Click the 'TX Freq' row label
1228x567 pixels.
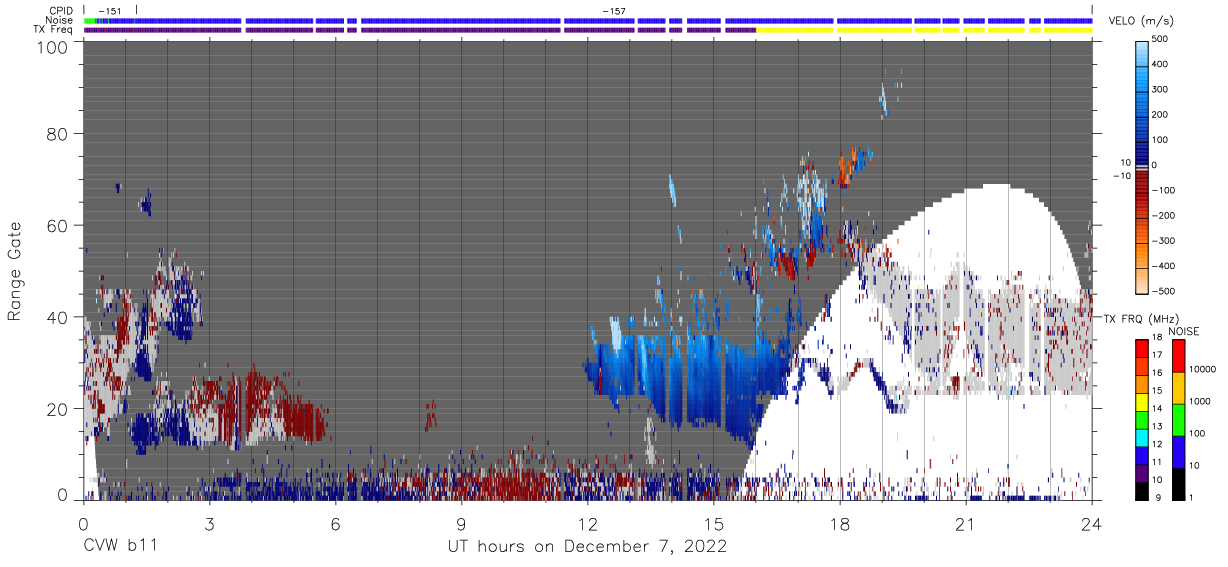point(54,30)
